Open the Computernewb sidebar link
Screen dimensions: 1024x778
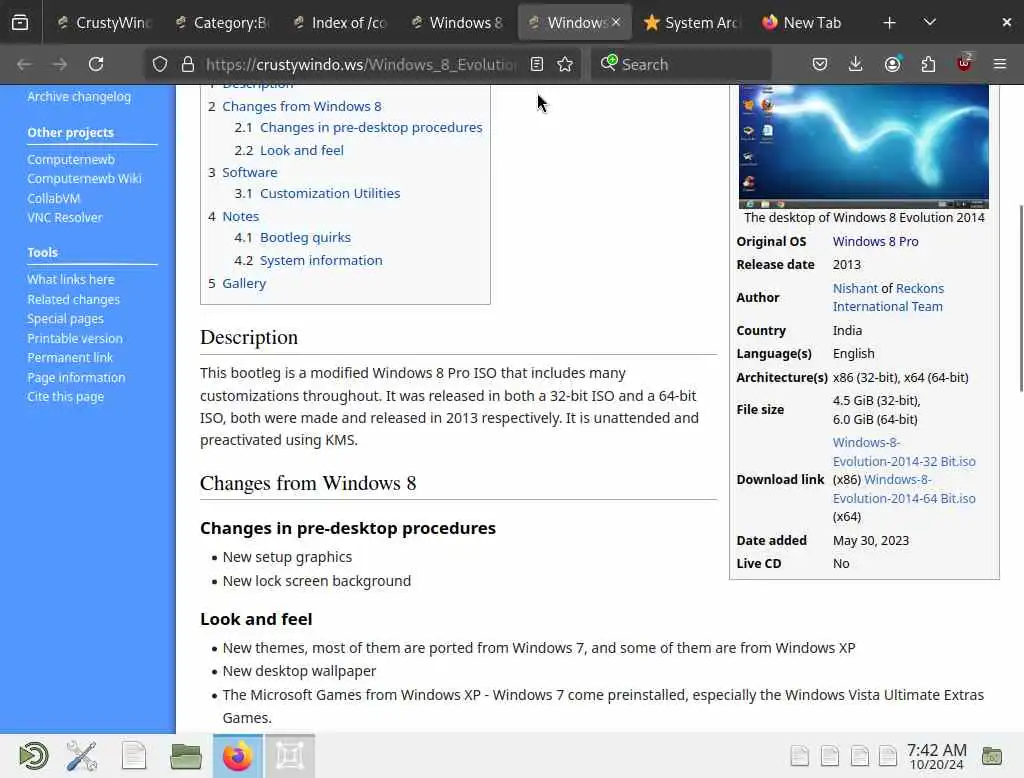coord(71,159)
